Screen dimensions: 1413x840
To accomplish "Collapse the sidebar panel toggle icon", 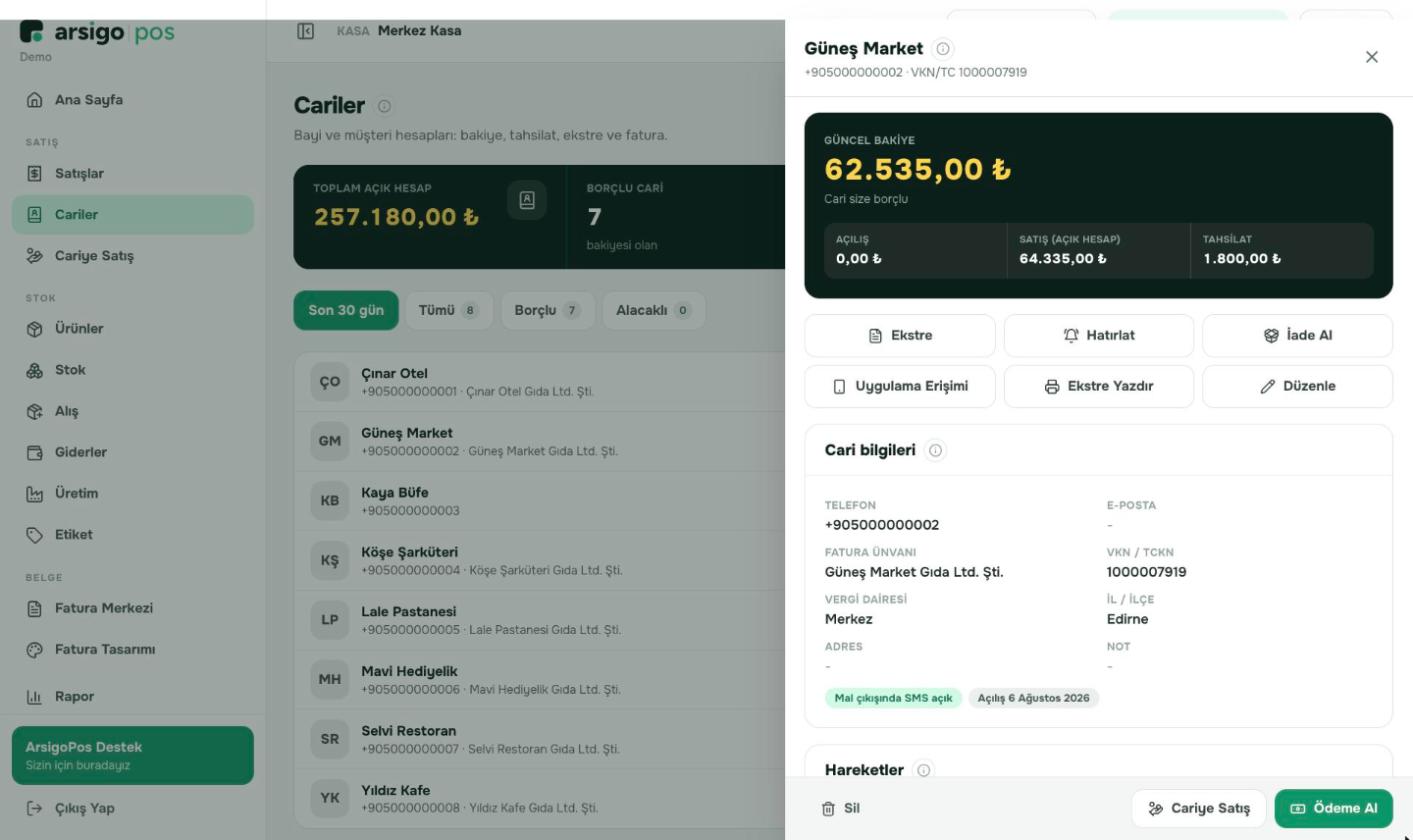I will pos(306,31).
